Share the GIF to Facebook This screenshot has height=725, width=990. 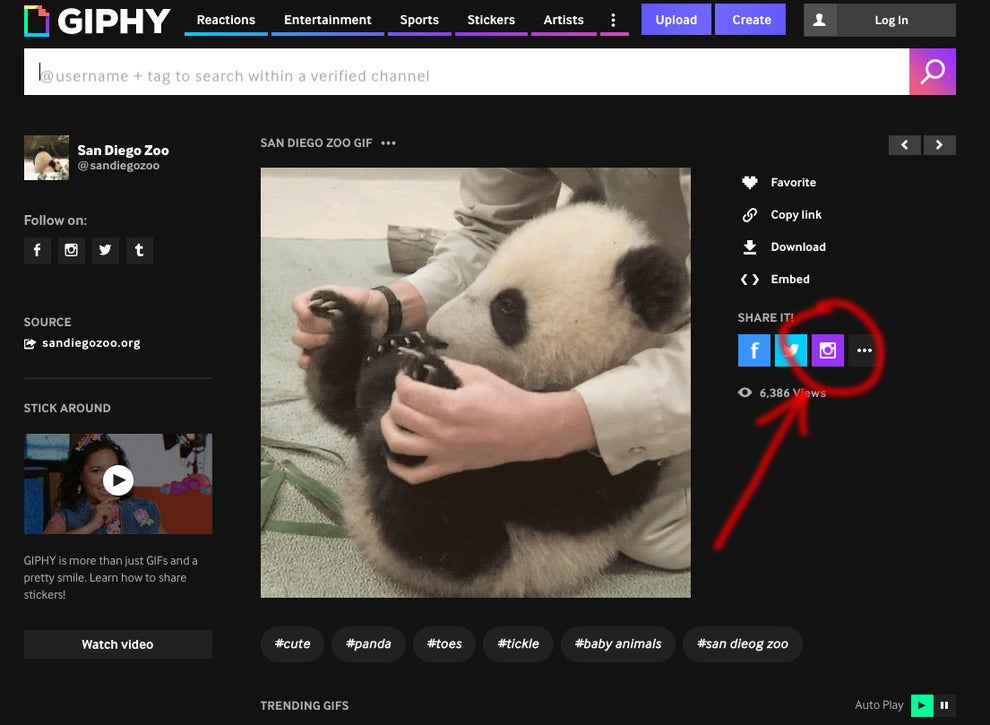click(x=754, y=350)
